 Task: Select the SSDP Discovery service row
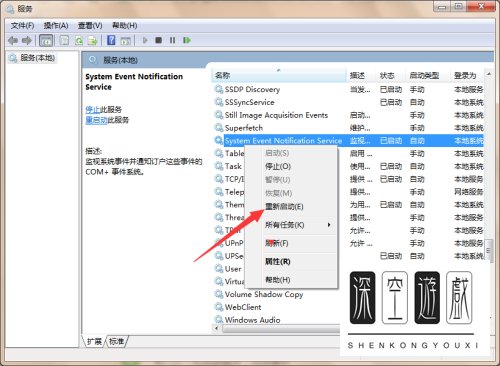coord(349,90)
